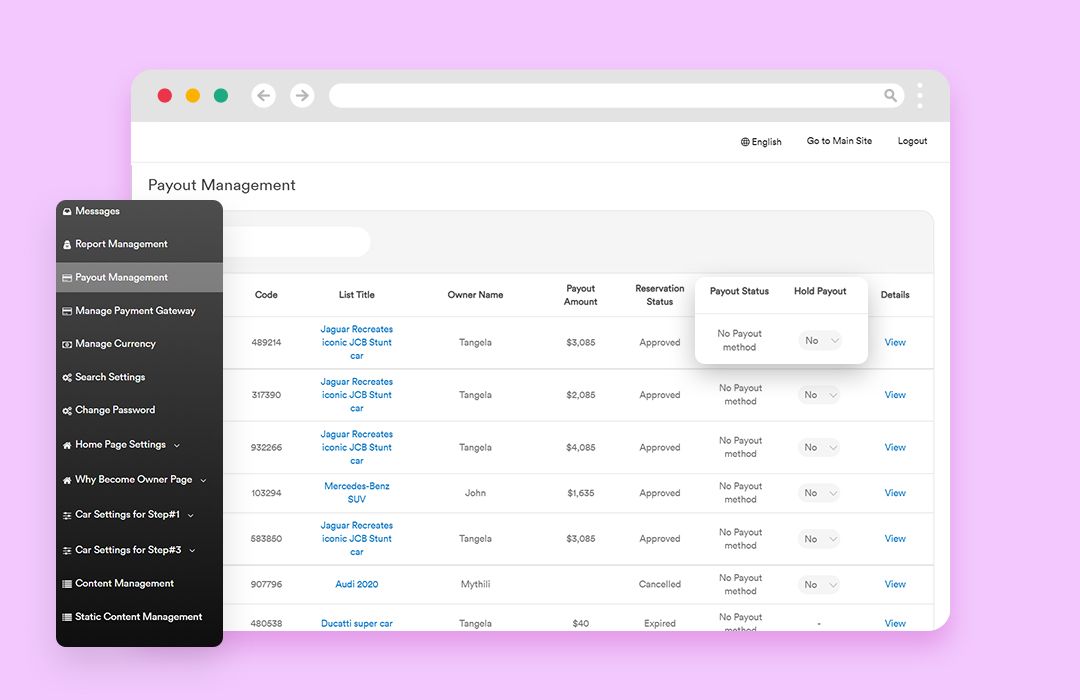Viewport: 1080px width, 700px height.
Task: Click the Hold Payout column header
Action: [x=820, y=291]
